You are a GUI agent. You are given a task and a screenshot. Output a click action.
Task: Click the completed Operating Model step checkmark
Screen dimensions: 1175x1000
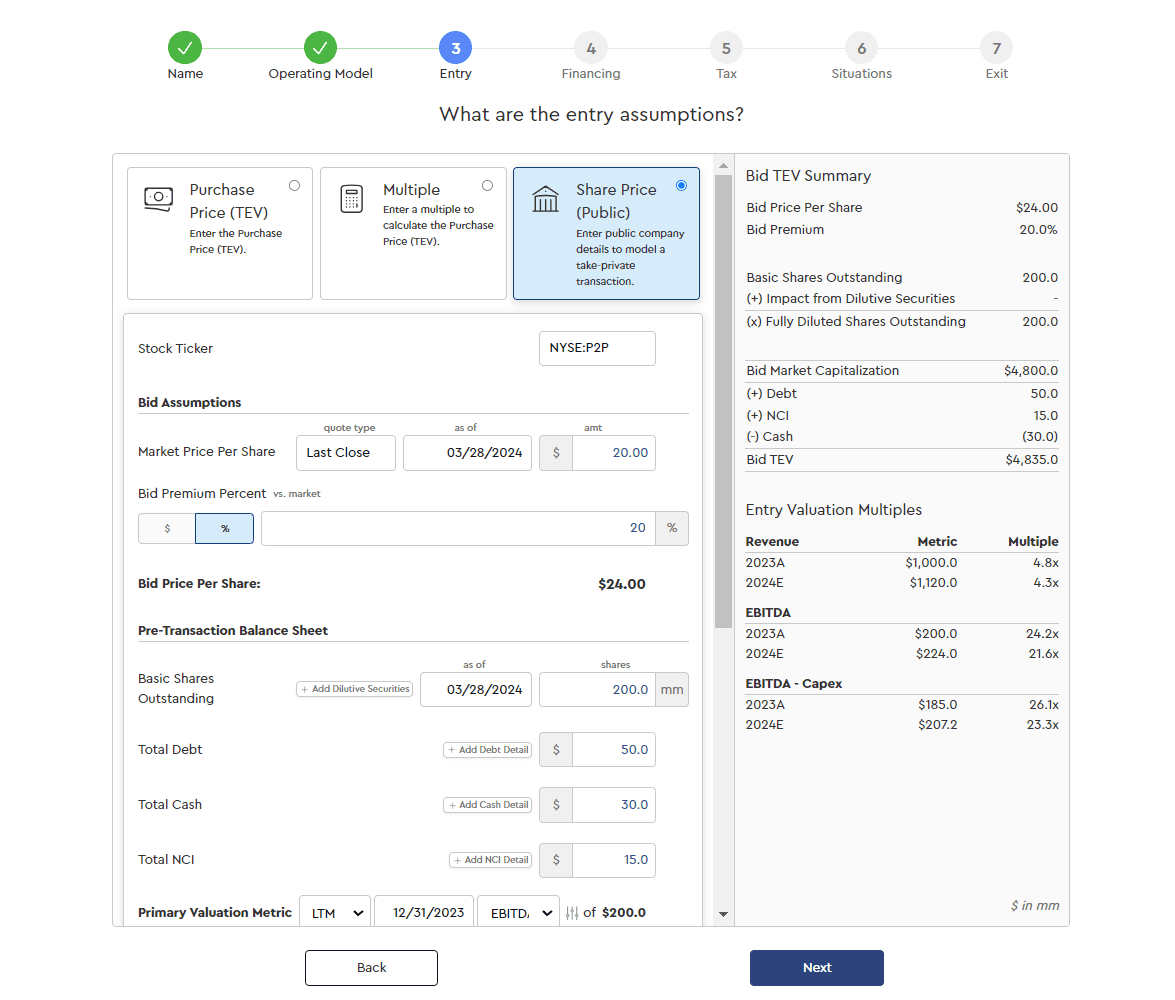click(x=320, y=48)
